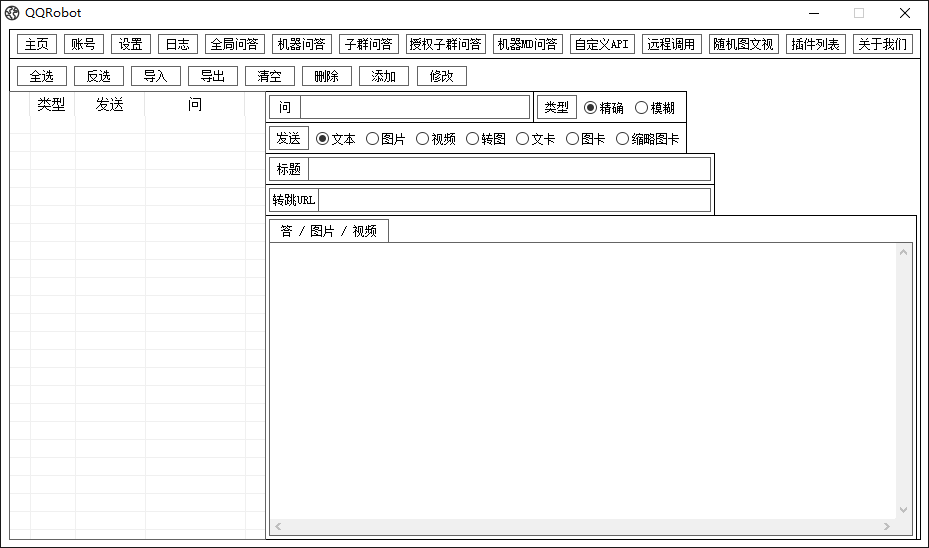Switch to the 插件列表 tab

point(815,44)
